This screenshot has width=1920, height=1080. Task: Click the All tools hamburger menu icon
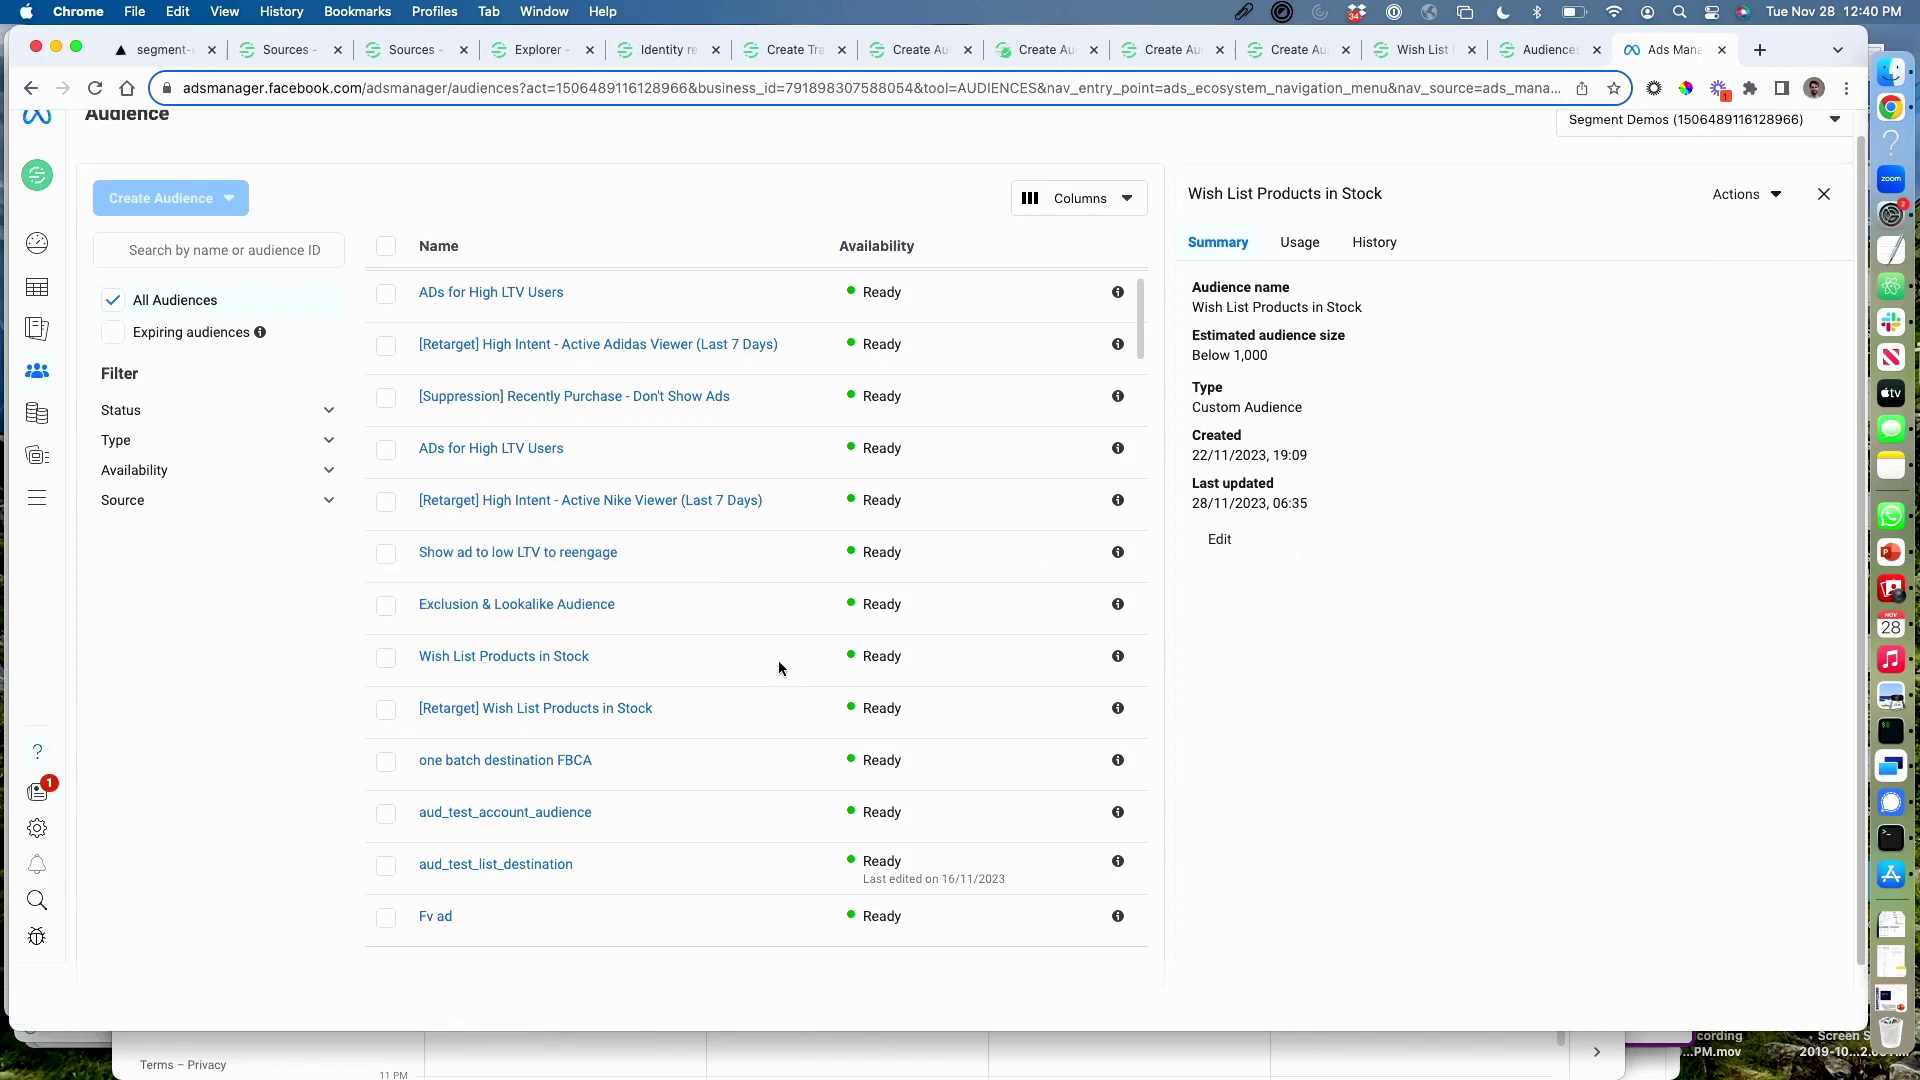[x=37, y=498]
